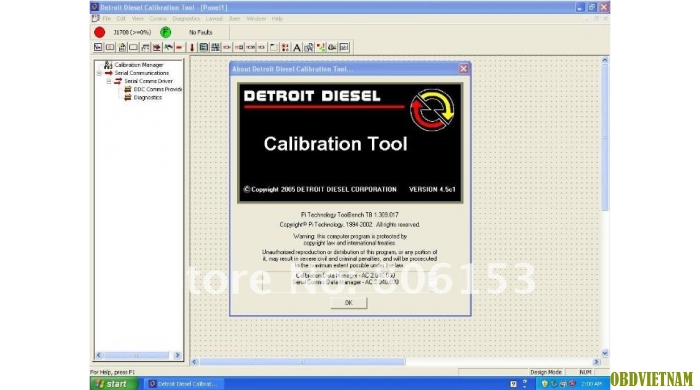Click the help question mark icon on taskbar
This screenshot has width=700, height=390.
tap(513, 384)
